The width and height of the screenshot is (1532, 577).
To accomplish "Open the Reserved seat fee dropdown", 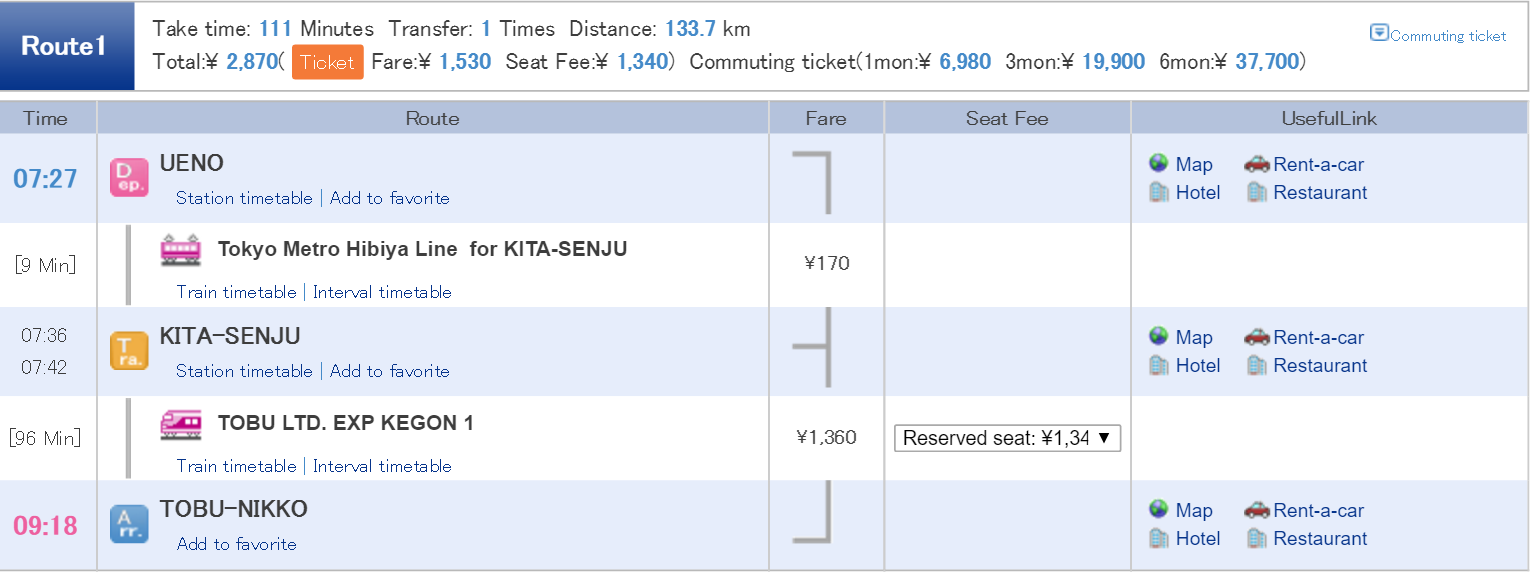I will click(1007, 438).
